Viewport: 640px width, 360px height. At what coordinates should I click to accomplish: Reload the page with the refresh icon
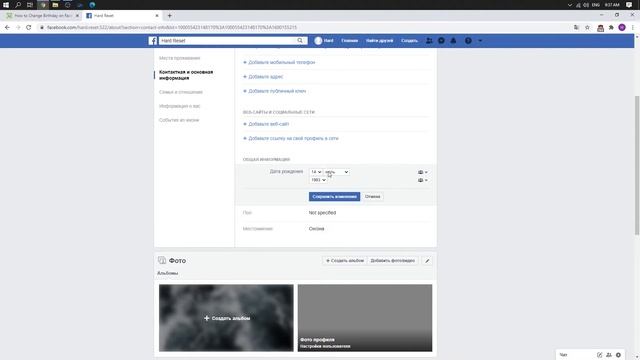tap(29, 27)
